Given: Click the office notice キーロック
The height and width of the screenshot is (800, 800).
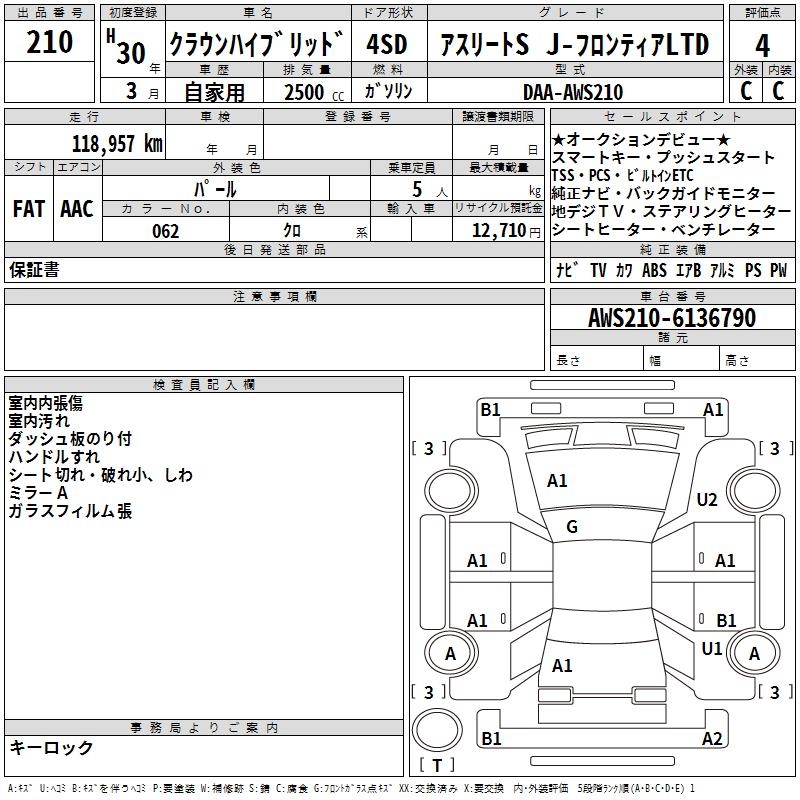Looking at the screenshot, I should 51,748.
